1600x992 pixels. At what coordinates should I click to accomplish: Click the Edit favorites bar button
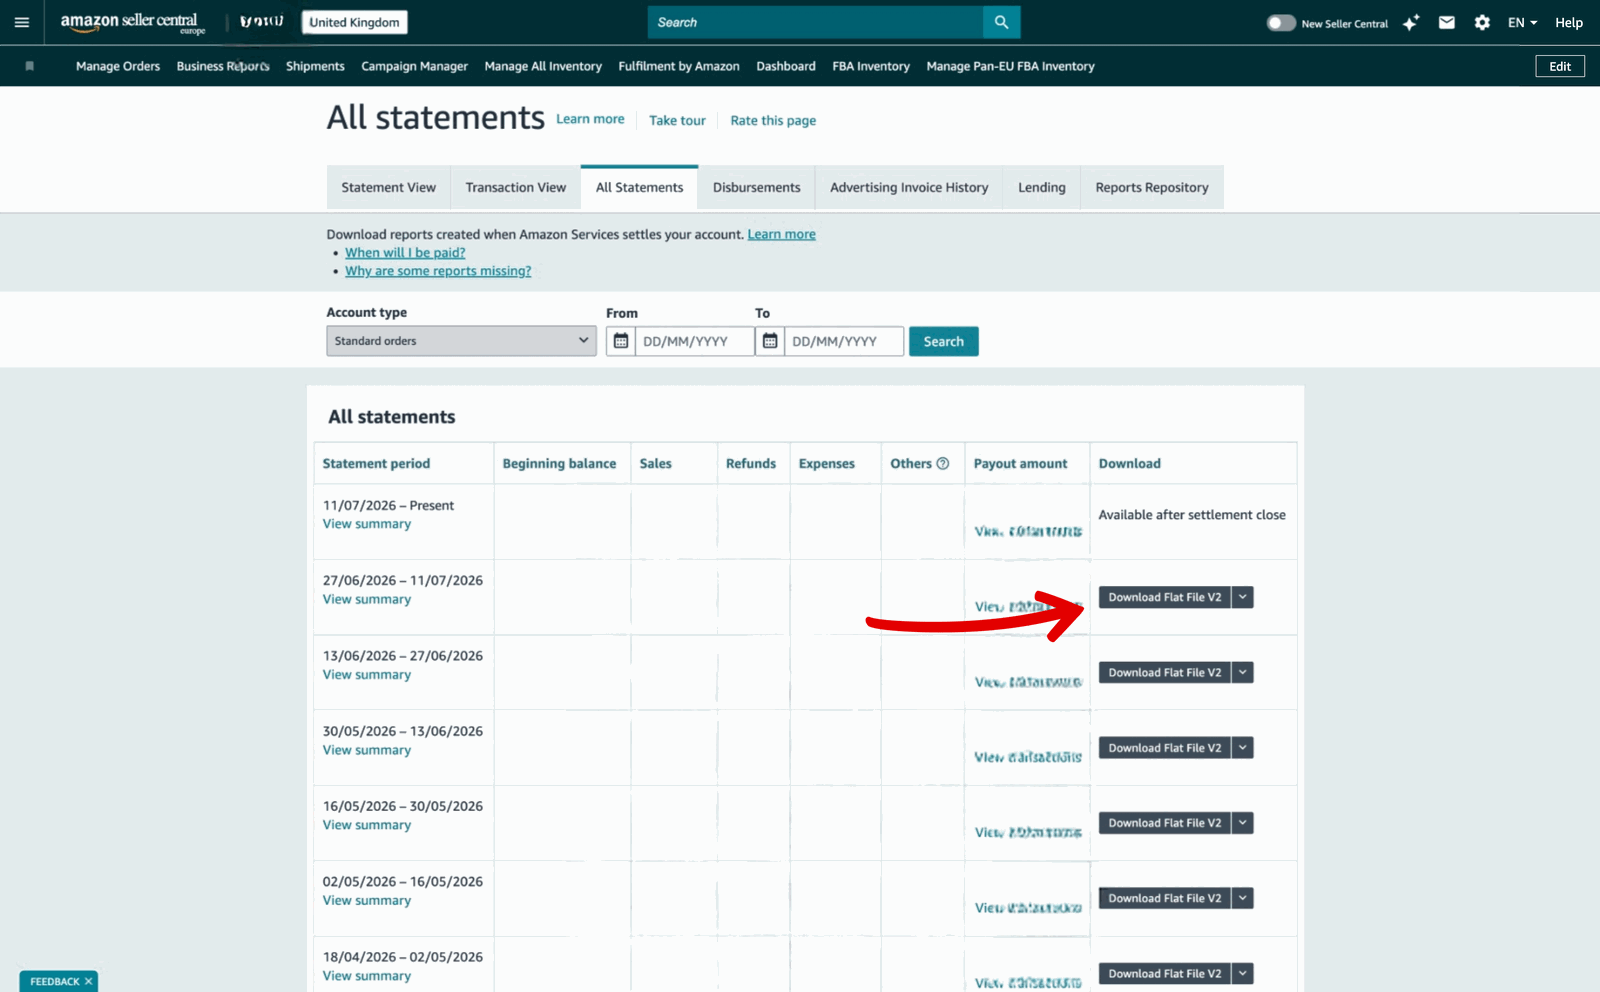click(1560, 66)
